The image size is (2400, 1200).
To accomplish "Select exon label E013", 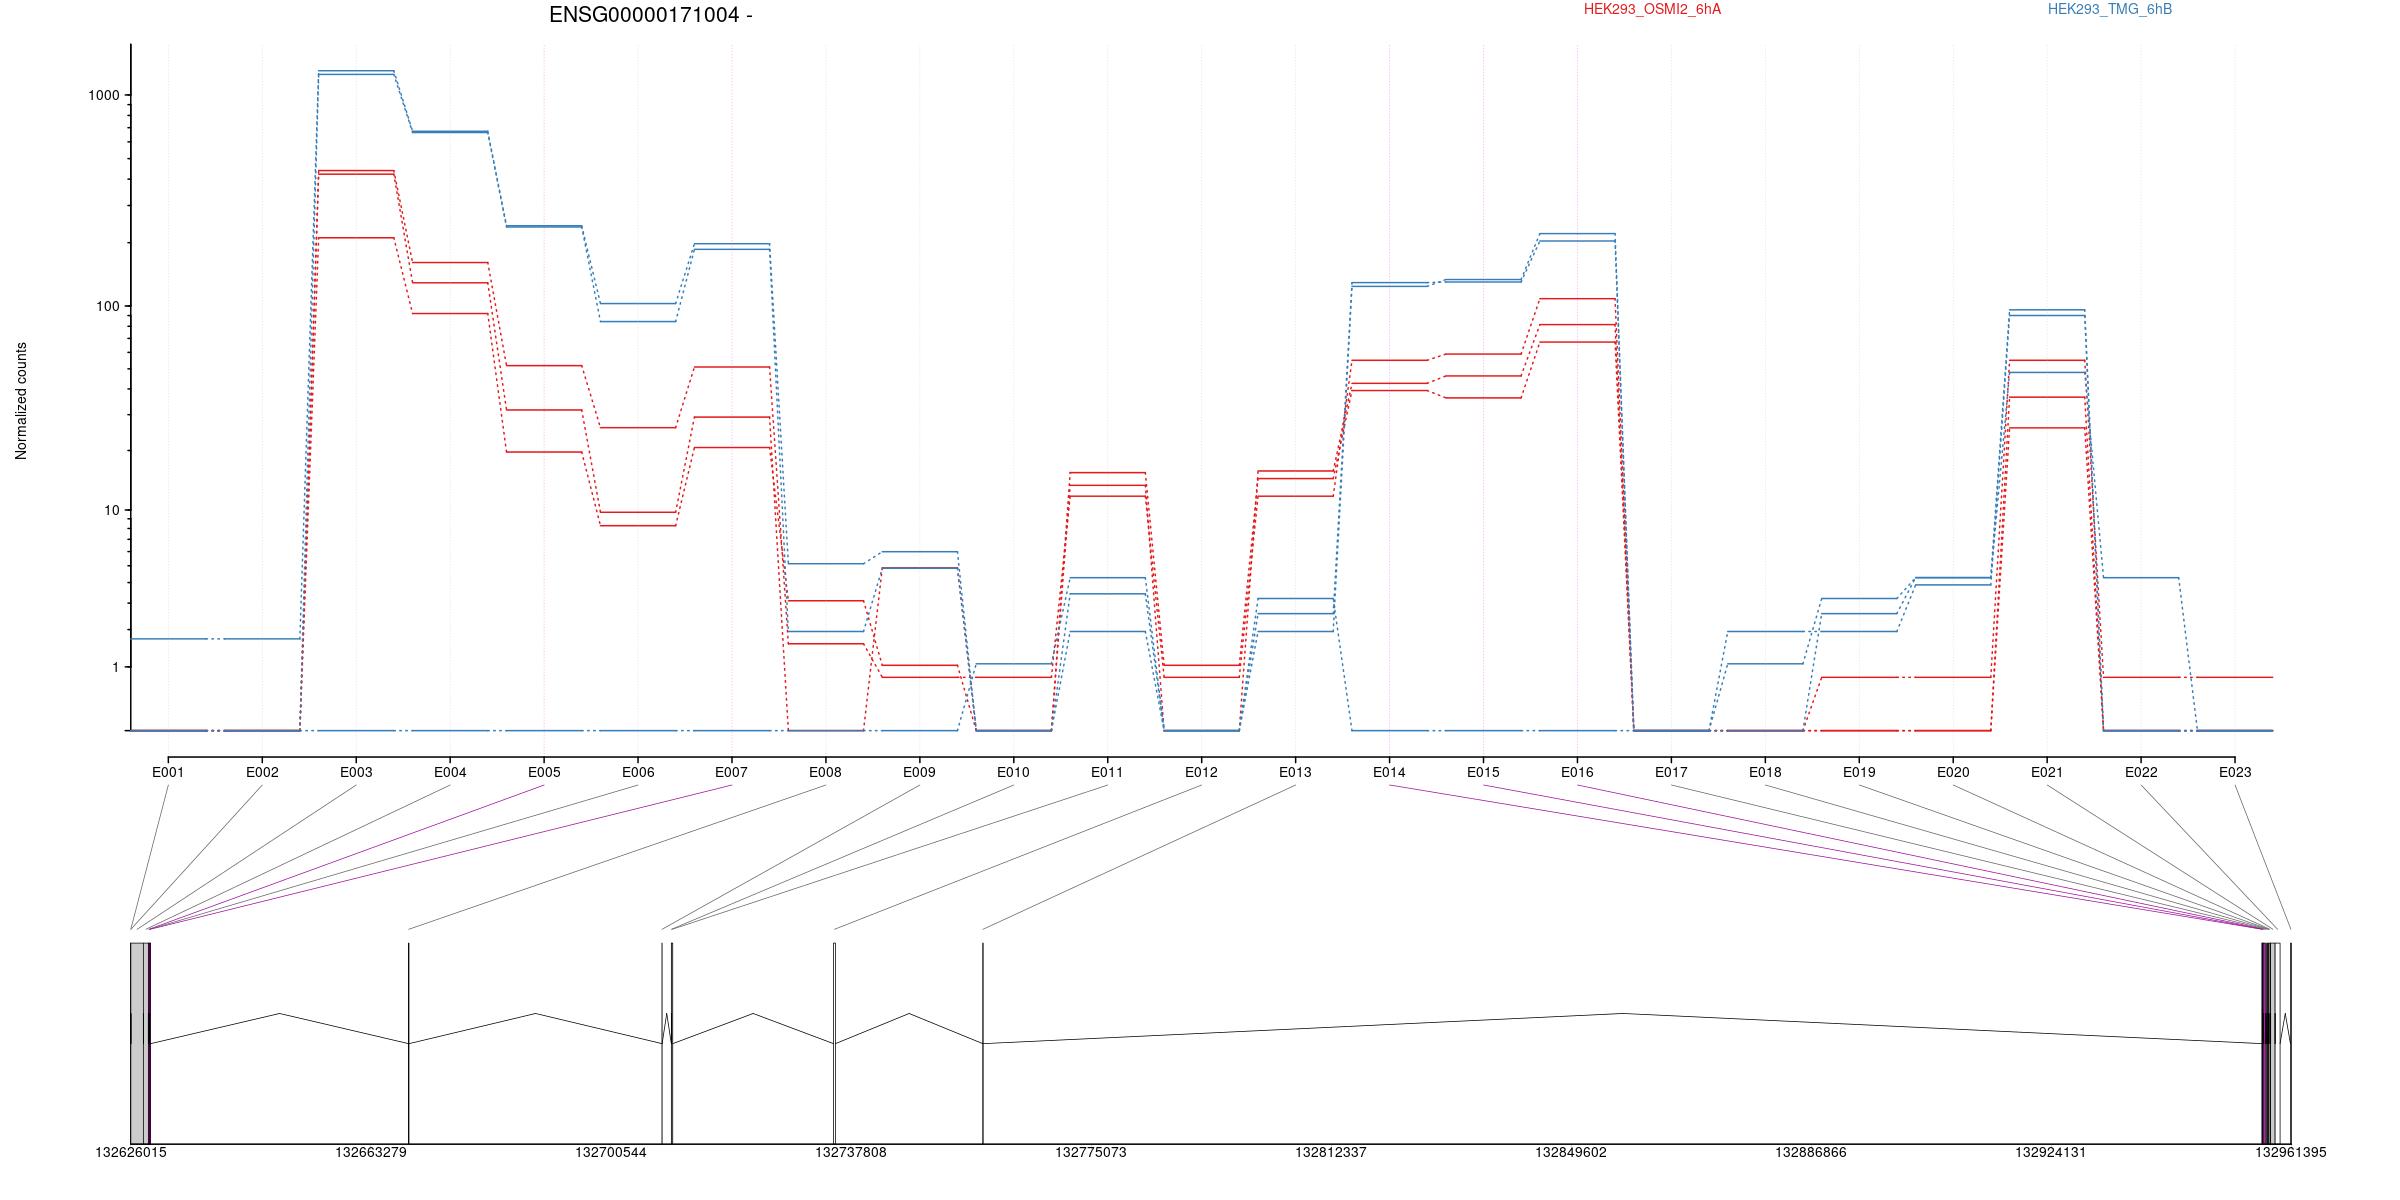I will coord(1295,772).
